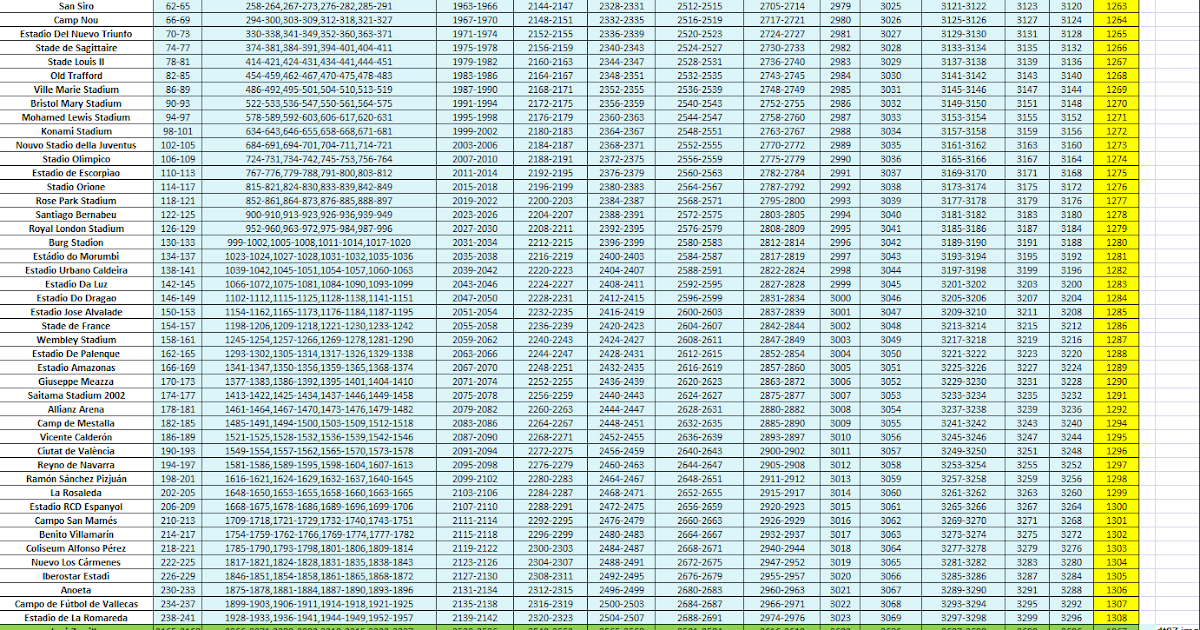Screen dimensions: 1200x630
Task: Click the Stadio Olimpico cell
Action: click(77, 159)
